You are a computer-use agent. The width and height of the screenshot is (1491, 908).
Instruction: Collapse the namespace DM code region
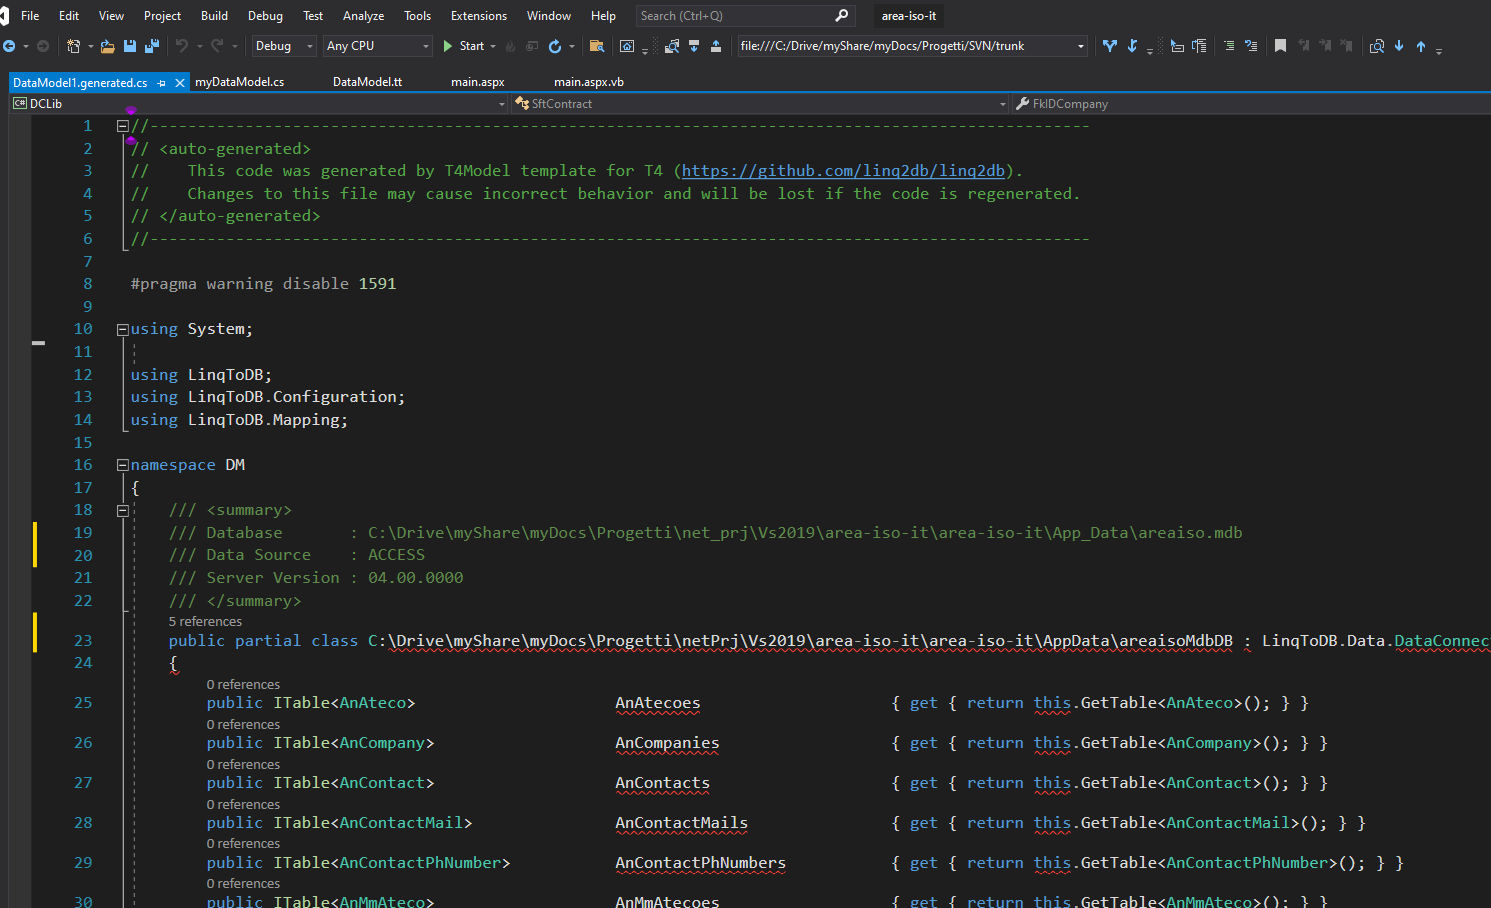click(x=121, y=464)
